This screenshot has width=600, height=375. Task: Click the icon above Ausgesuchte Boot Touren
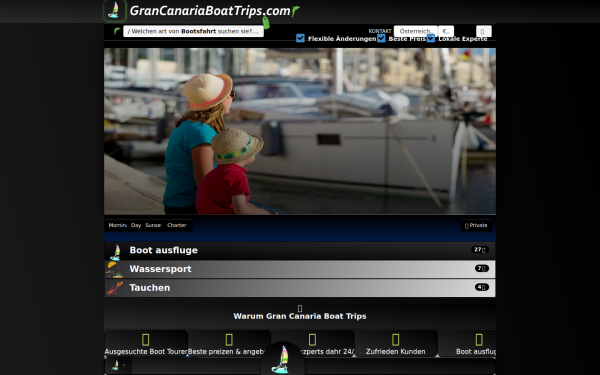pos(145,339)
